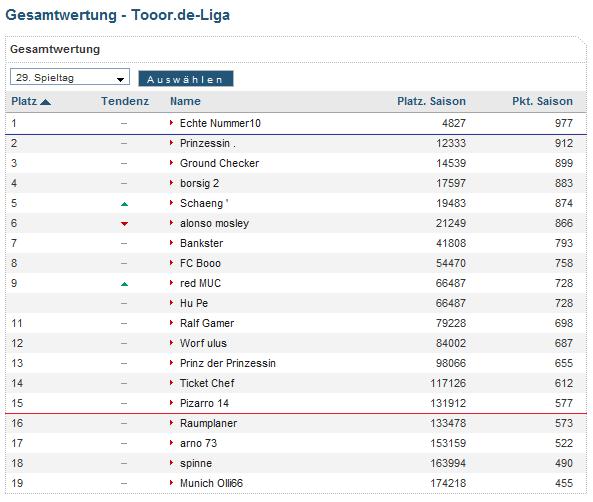This screenshot has height=502, width=593.
Task: Click the red arrow beside Raumplaner
Action: 171,423
